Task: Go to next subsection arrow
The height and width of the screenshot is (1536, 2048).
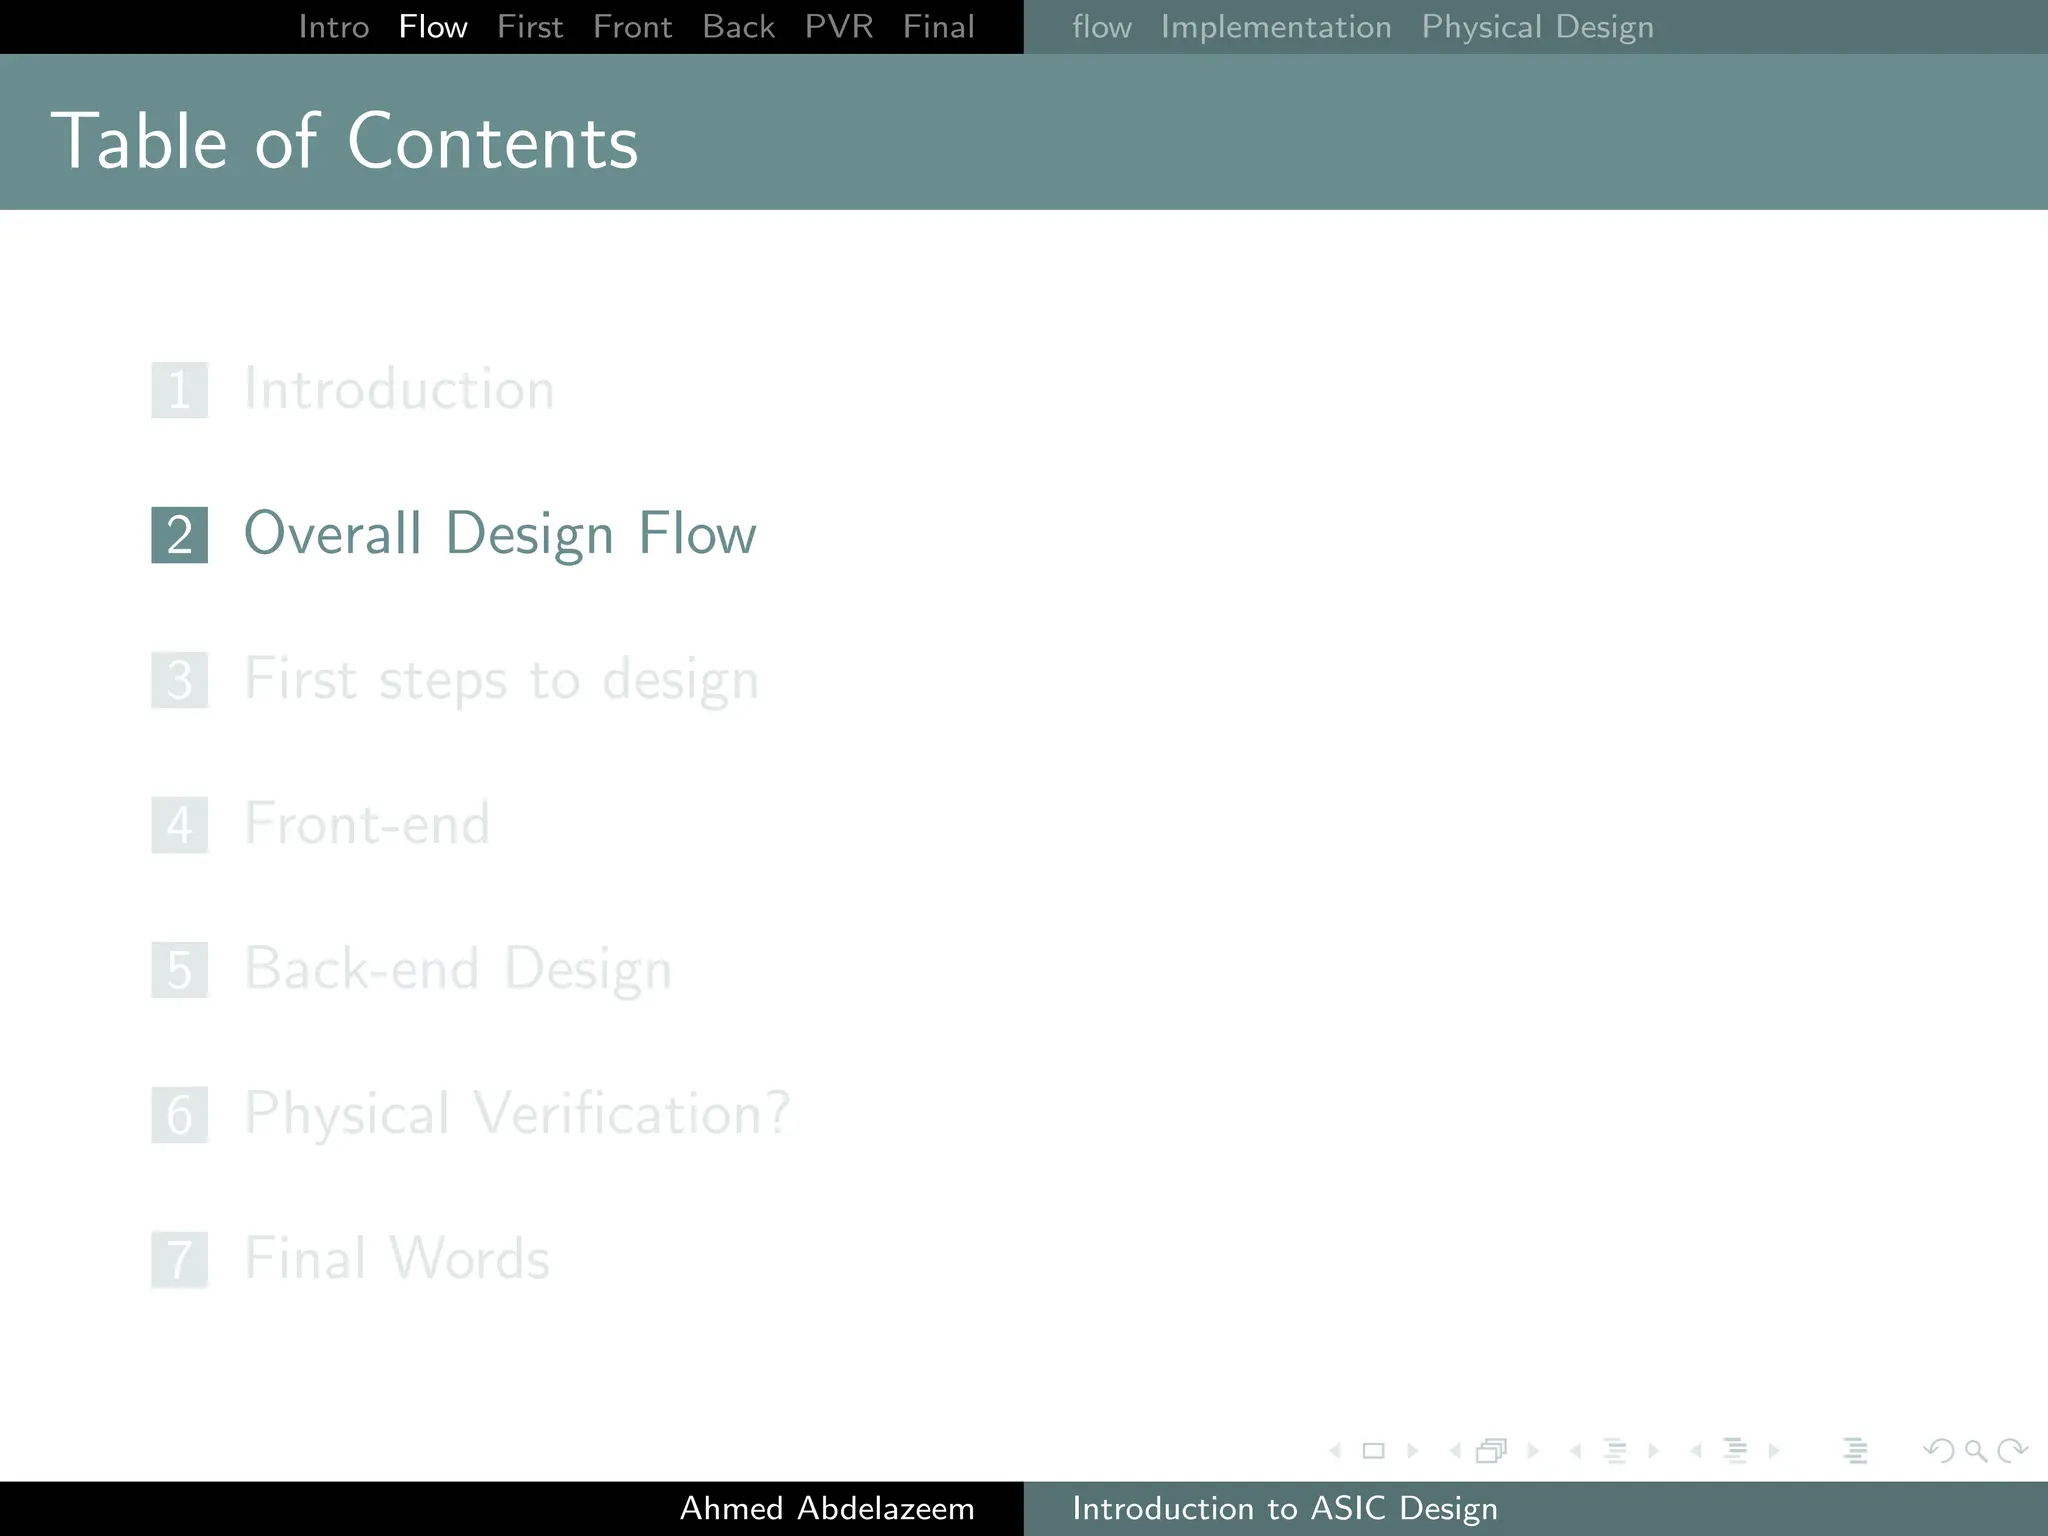Action: point(1654,1451)
